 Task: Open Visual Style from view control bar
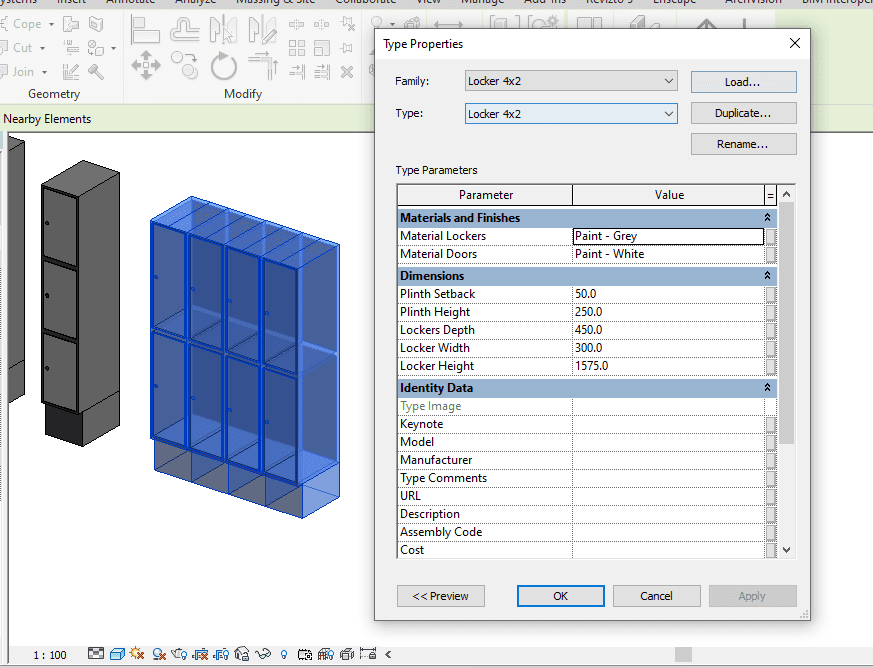click(117, 655)
